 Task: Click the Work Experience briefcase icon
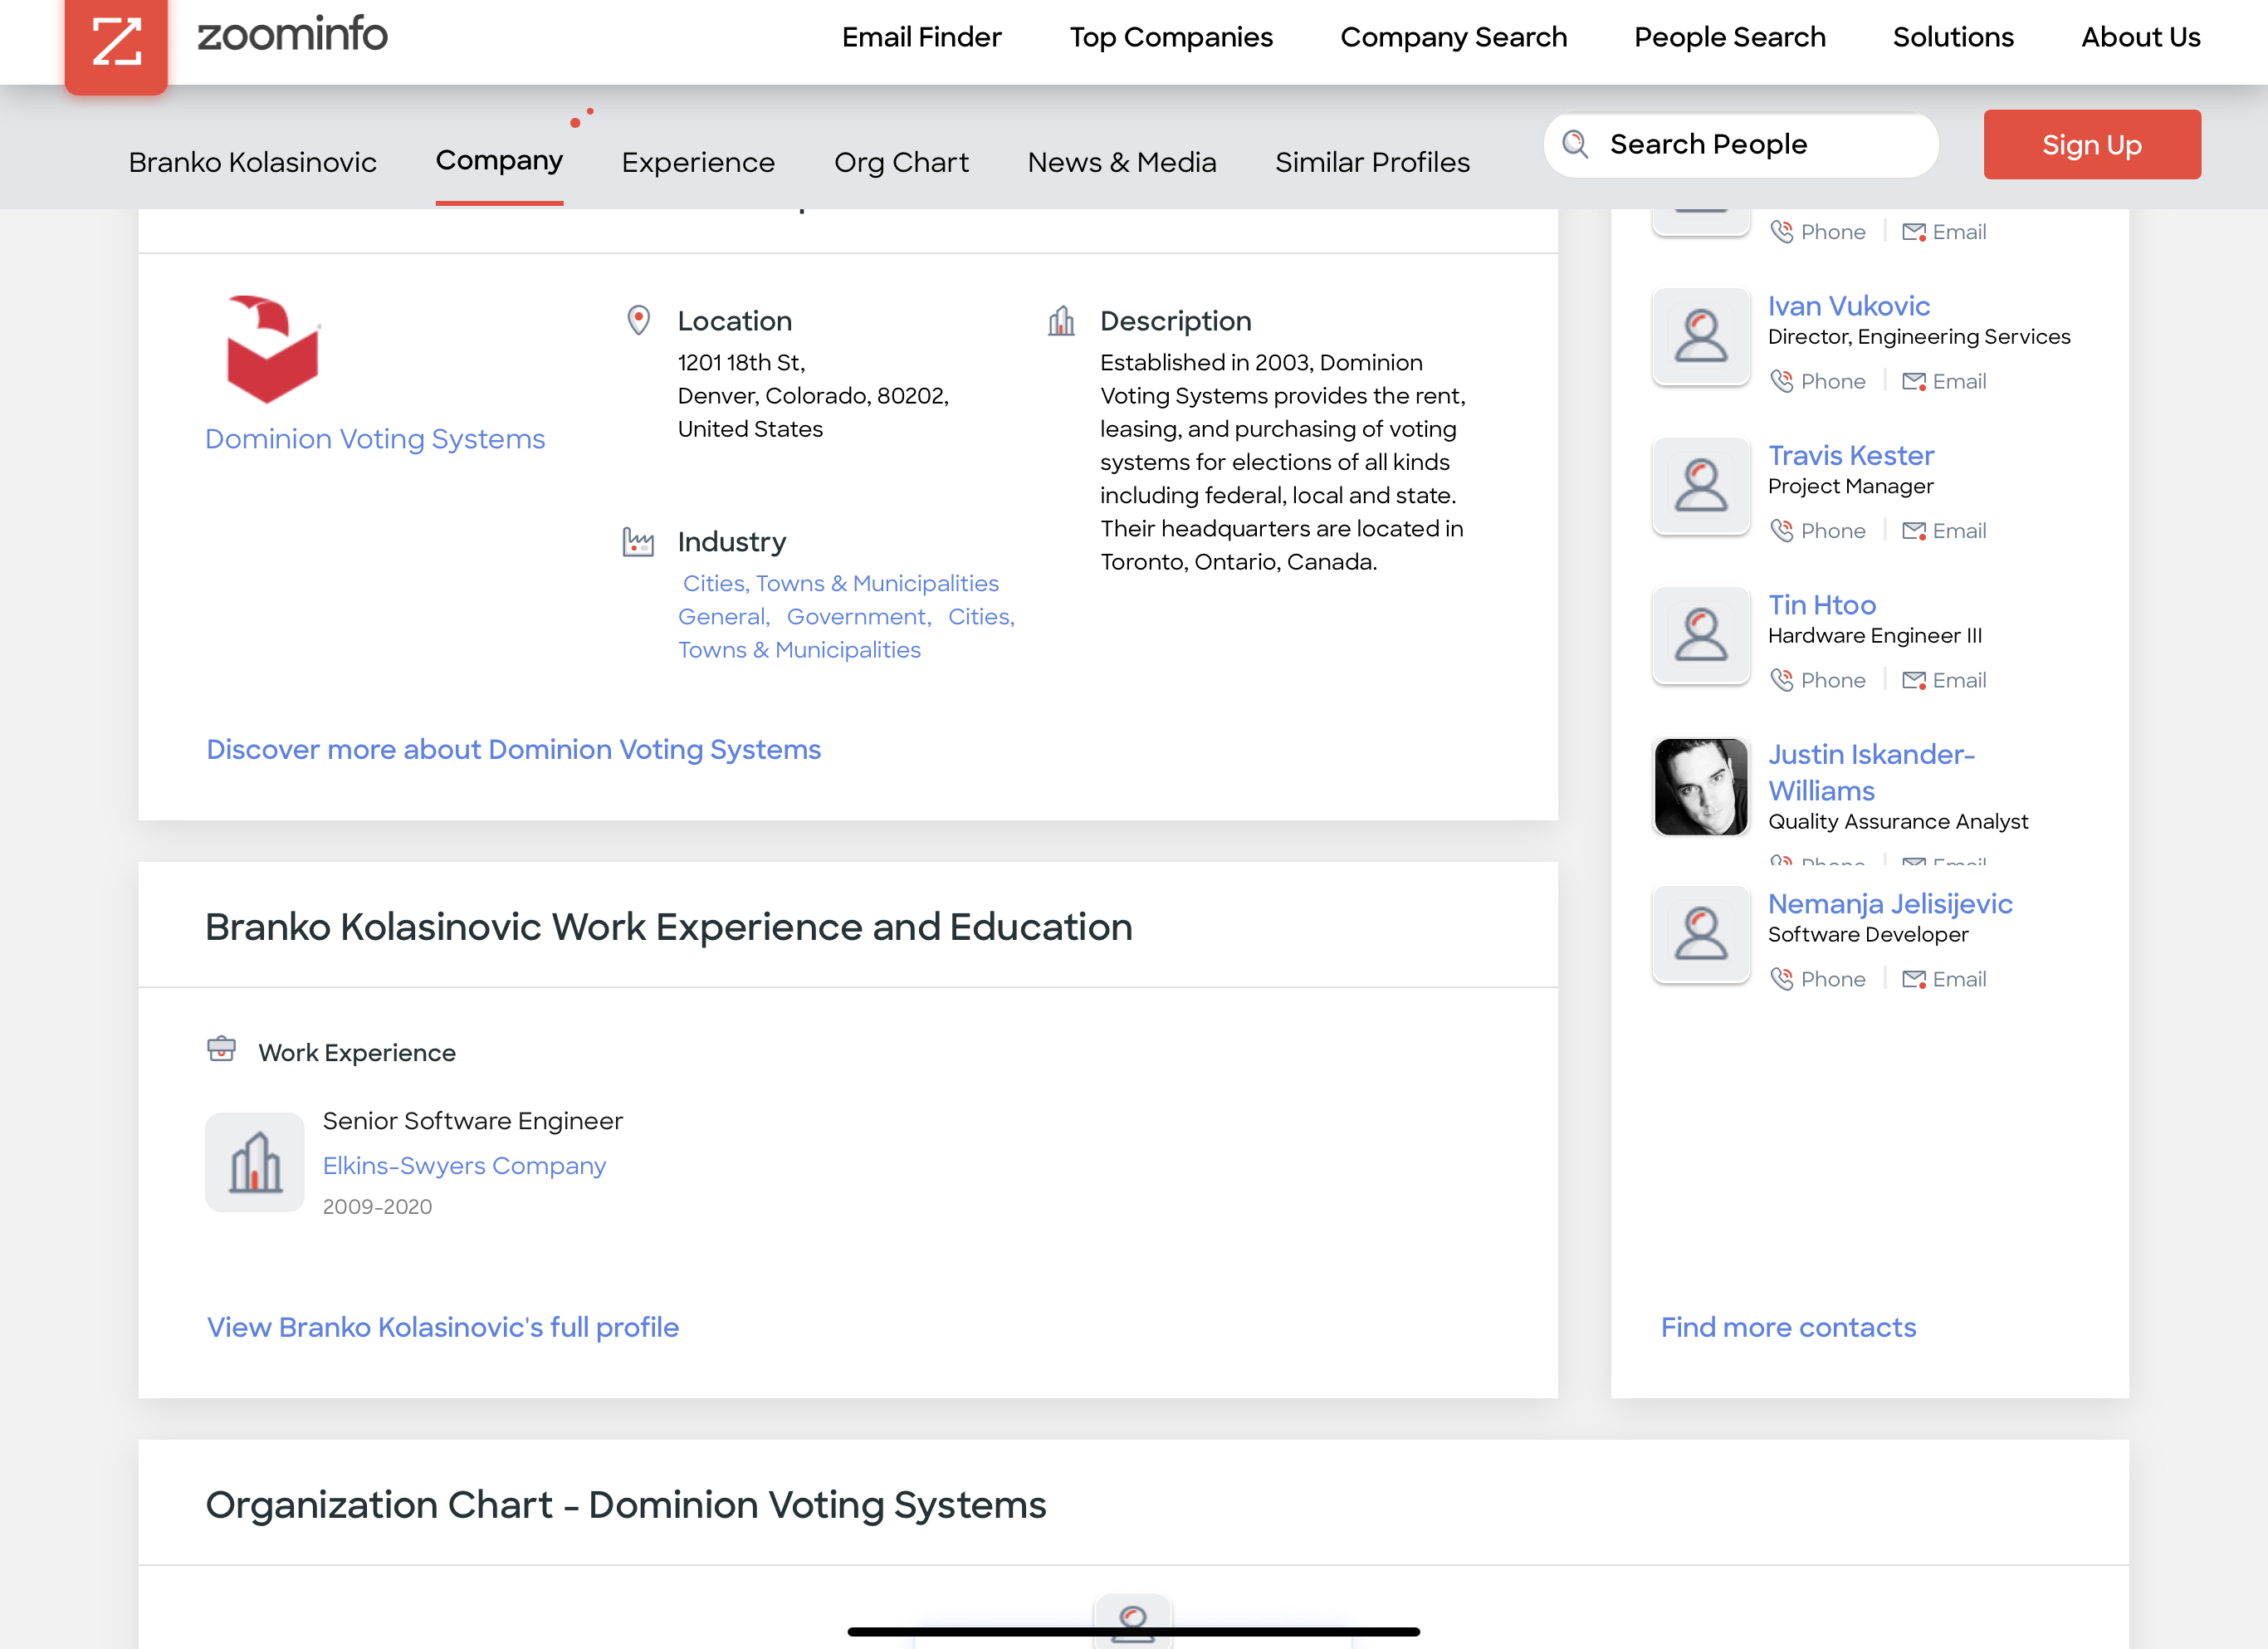221,1049
